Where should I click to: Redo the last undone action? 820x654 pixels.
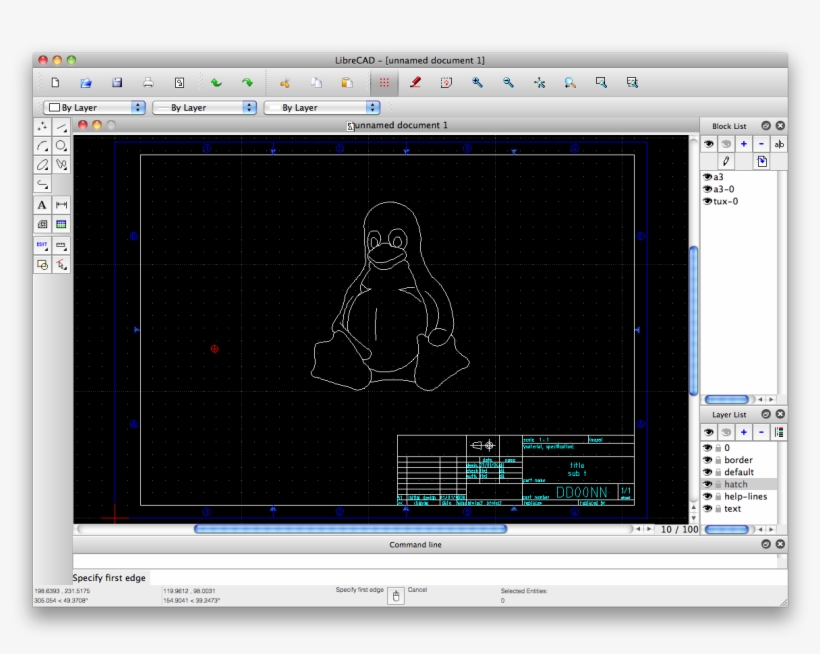[x=247, y=83]
